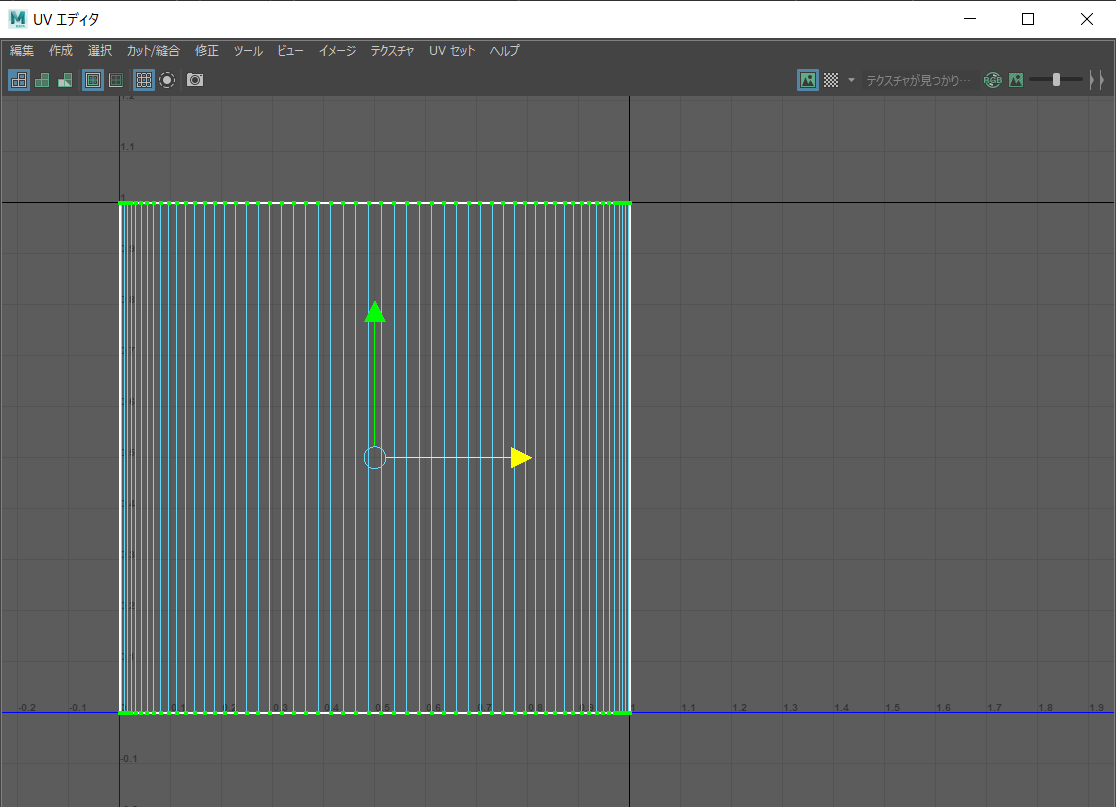This screenshot has height=807, width=1116.
Task: Click the manipulator center circle handle
Action: 375,458
